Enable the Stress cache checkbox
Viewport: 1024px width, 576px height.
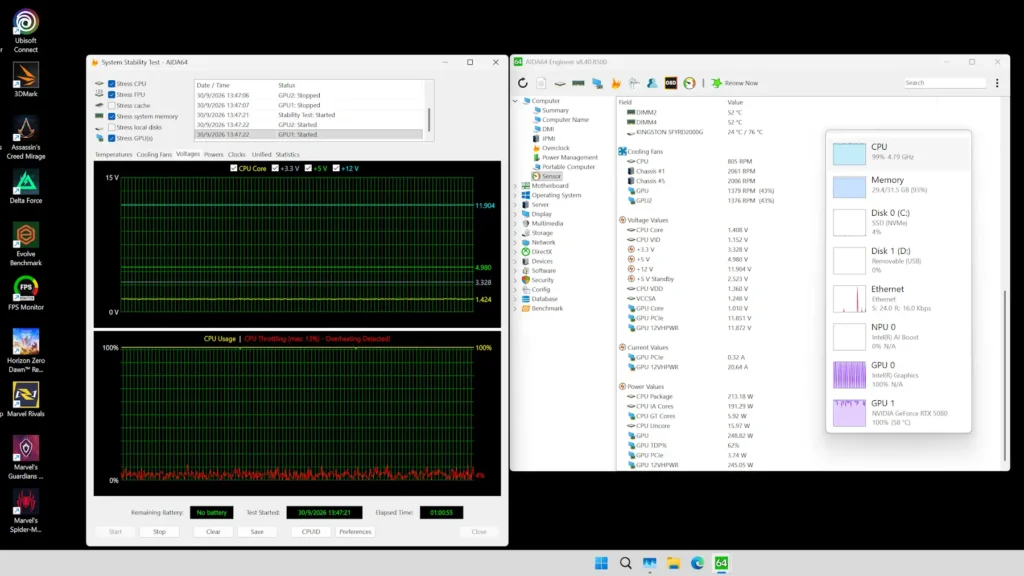[112, 105]
